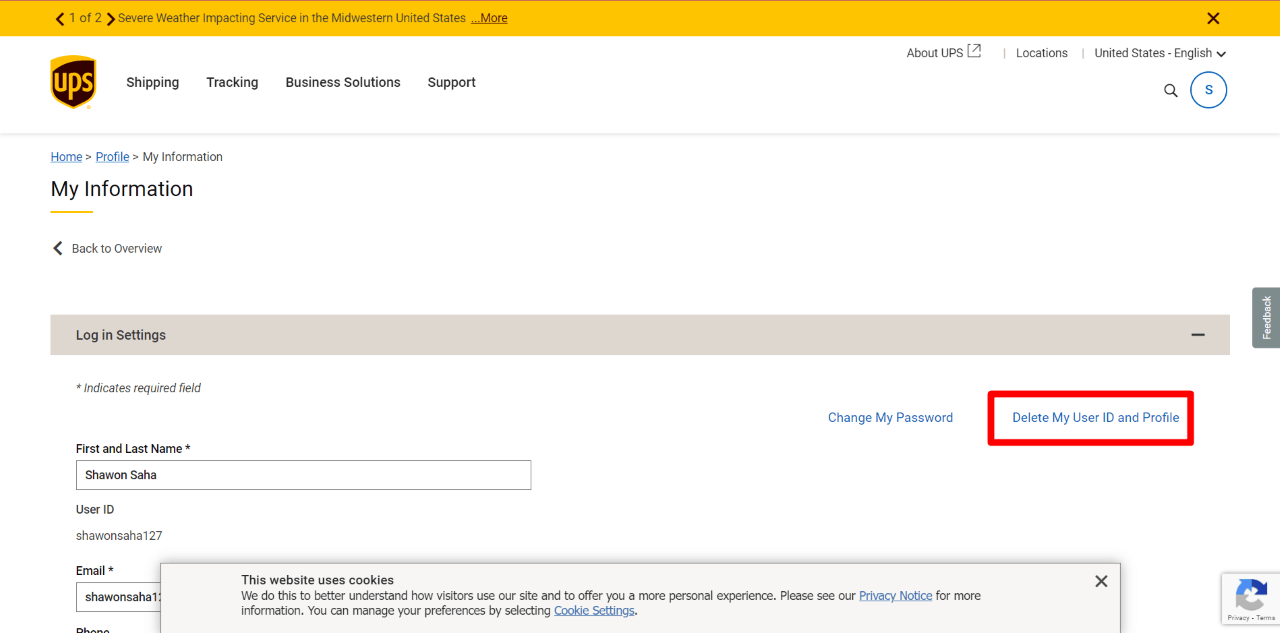Open the S user profile avatar
This screenshot has height=633, width=1280.
coord(1208,90)
